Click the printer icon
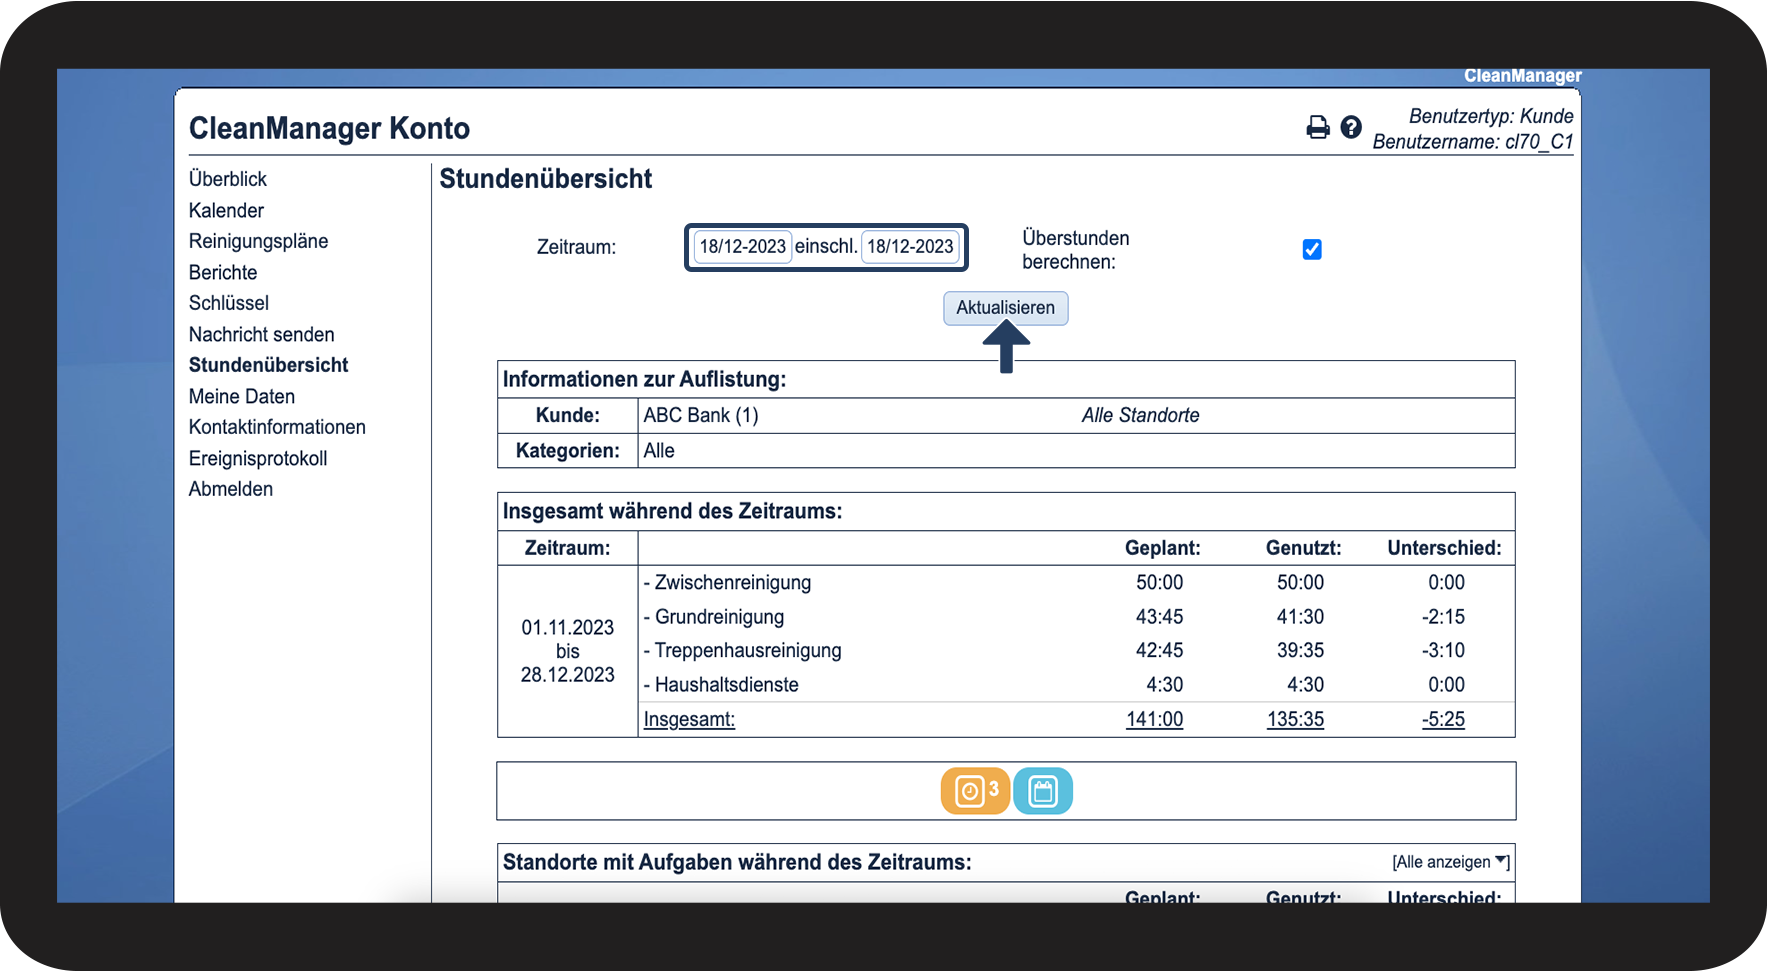This screenshot has width=1767, height=971. (x=1318, y=128)
